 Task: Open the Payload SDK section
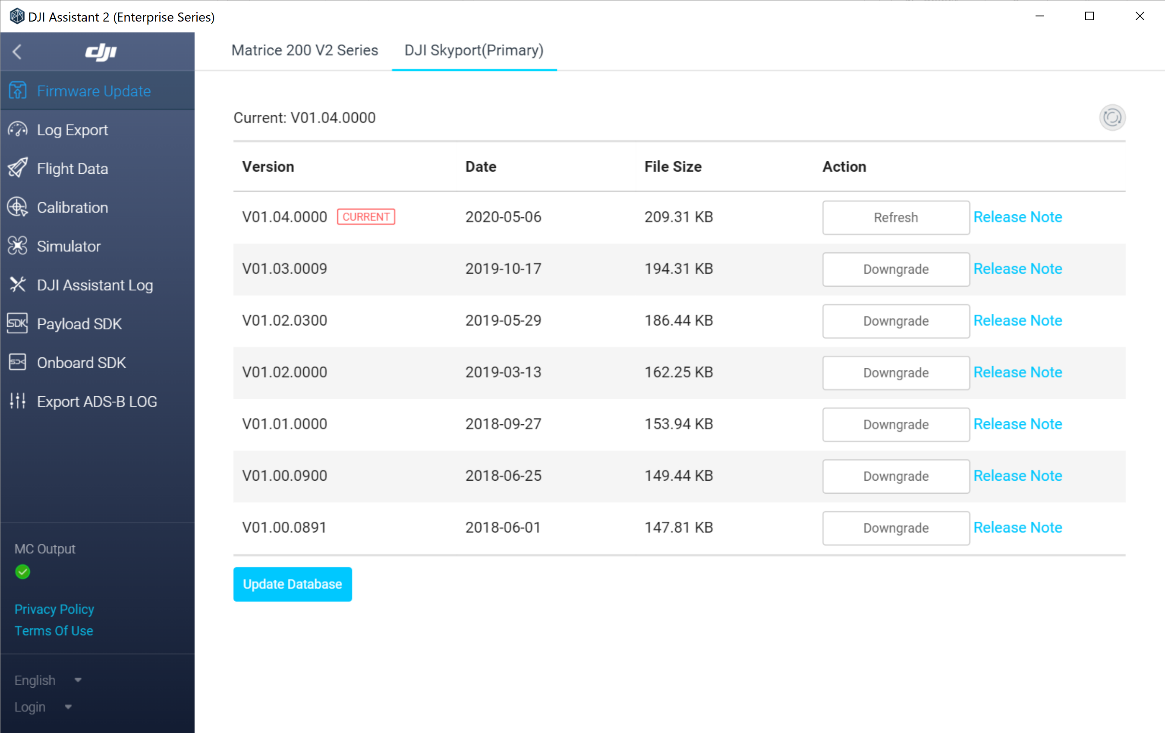[x=97, y=324]
